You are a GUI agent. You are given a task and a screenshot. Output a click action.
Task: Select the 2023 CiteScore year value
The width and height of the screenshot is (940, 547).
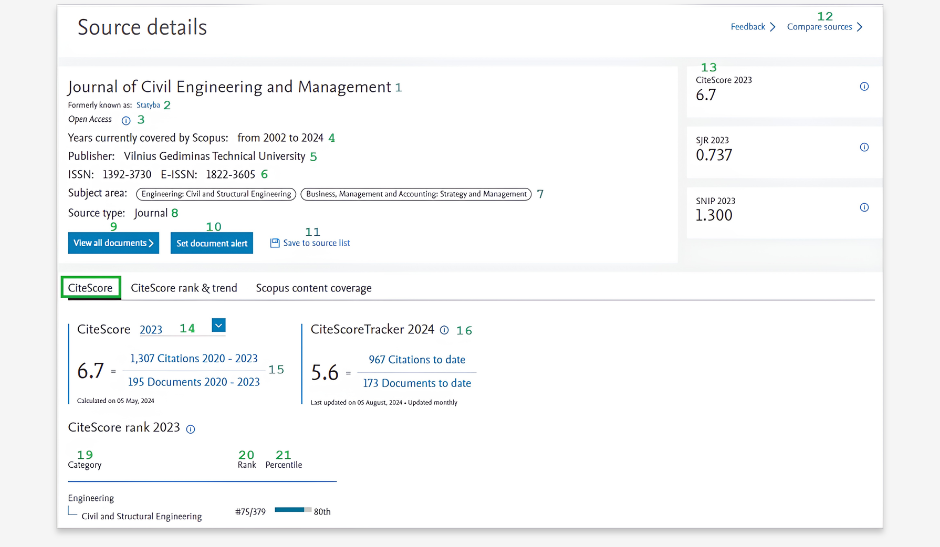[x=151, y=329]
